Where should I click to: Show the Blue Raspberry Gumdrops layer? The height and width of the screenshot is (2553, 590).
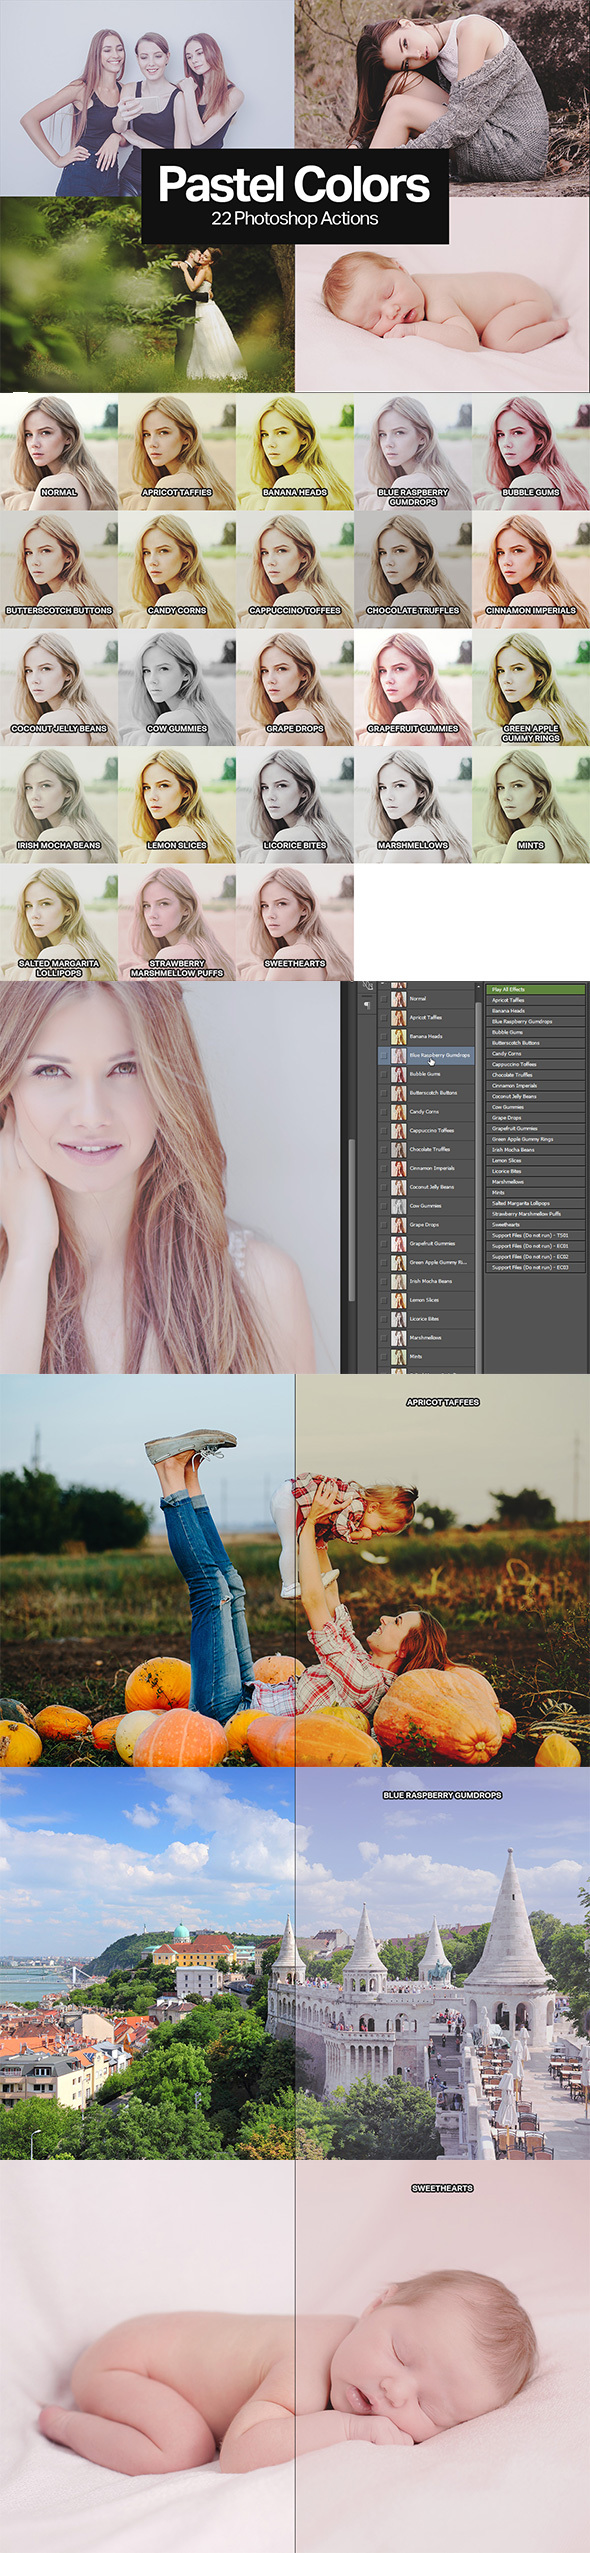click(384, 1055)
